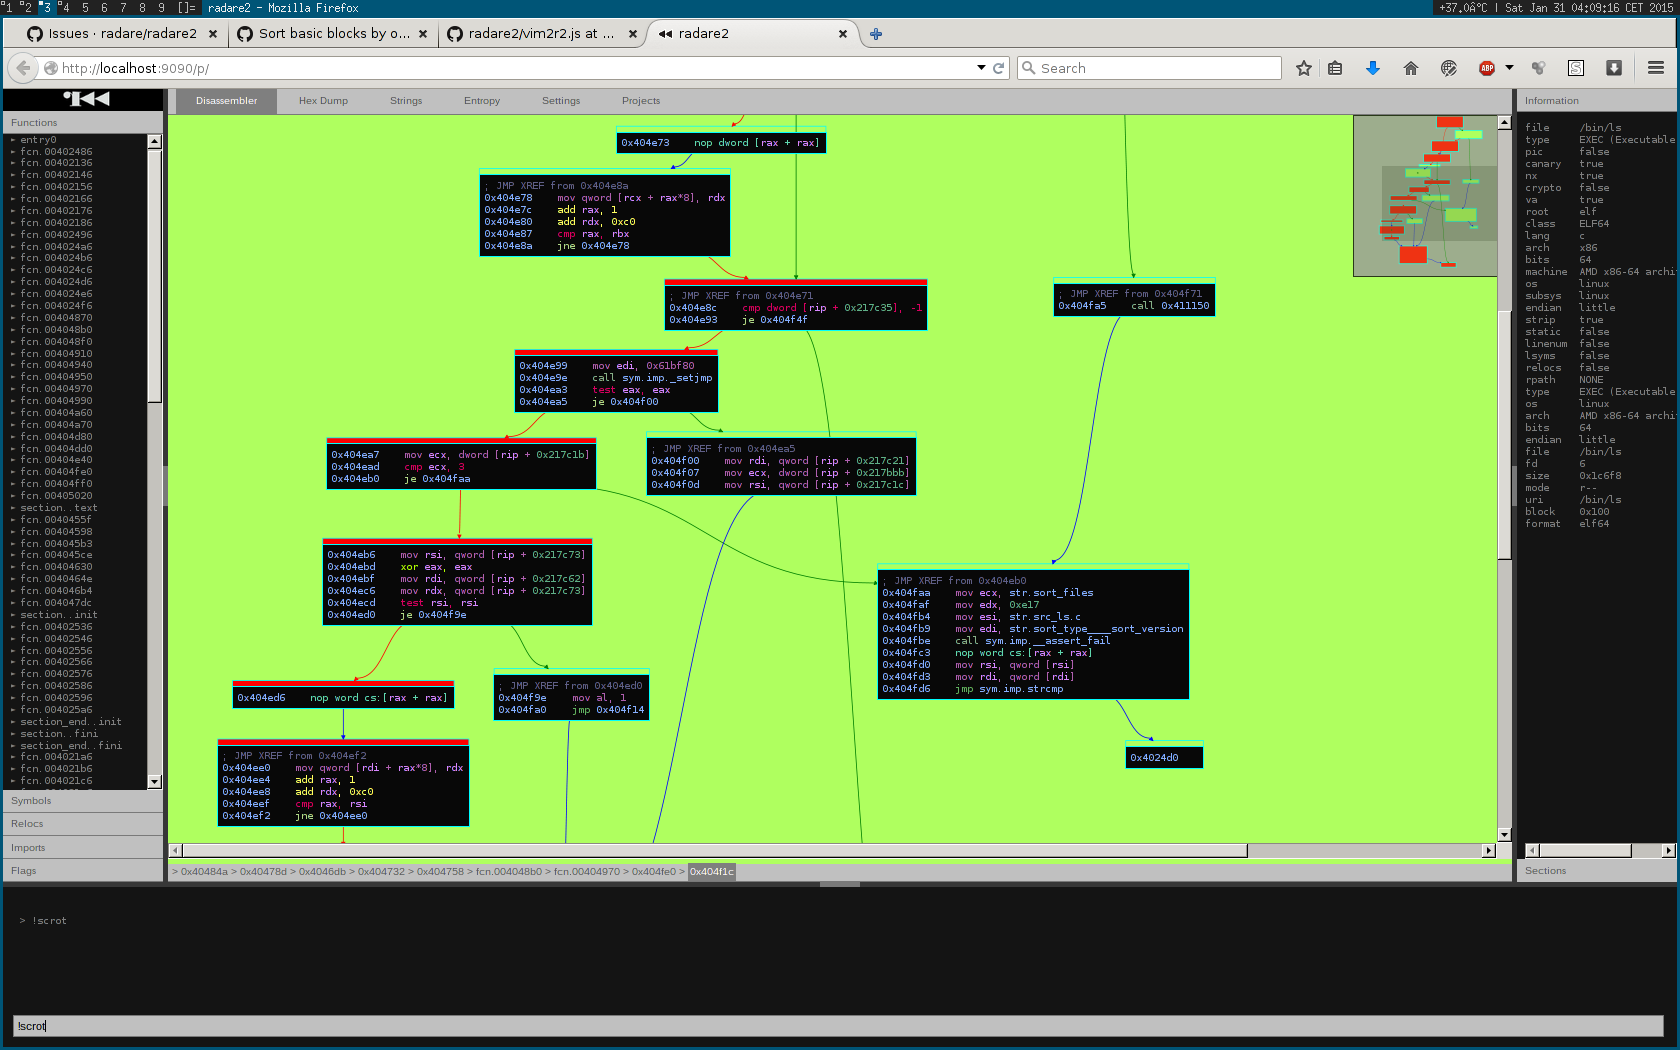Go to Firefox home page icon
The width and height of the screenshot is (1680, 1050).
pos(1411,68)
